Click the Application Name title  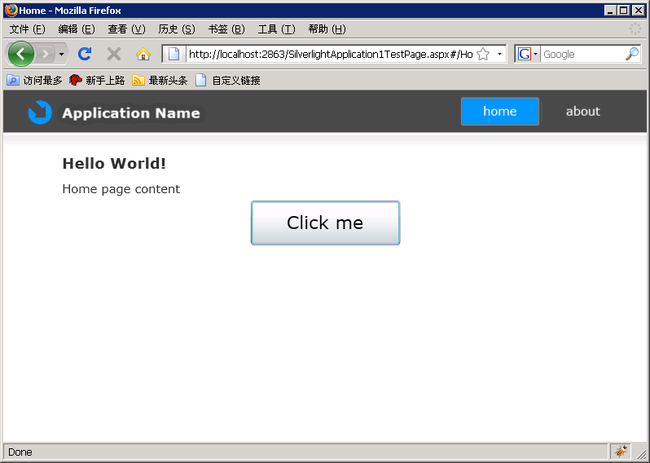pos(131,113)
